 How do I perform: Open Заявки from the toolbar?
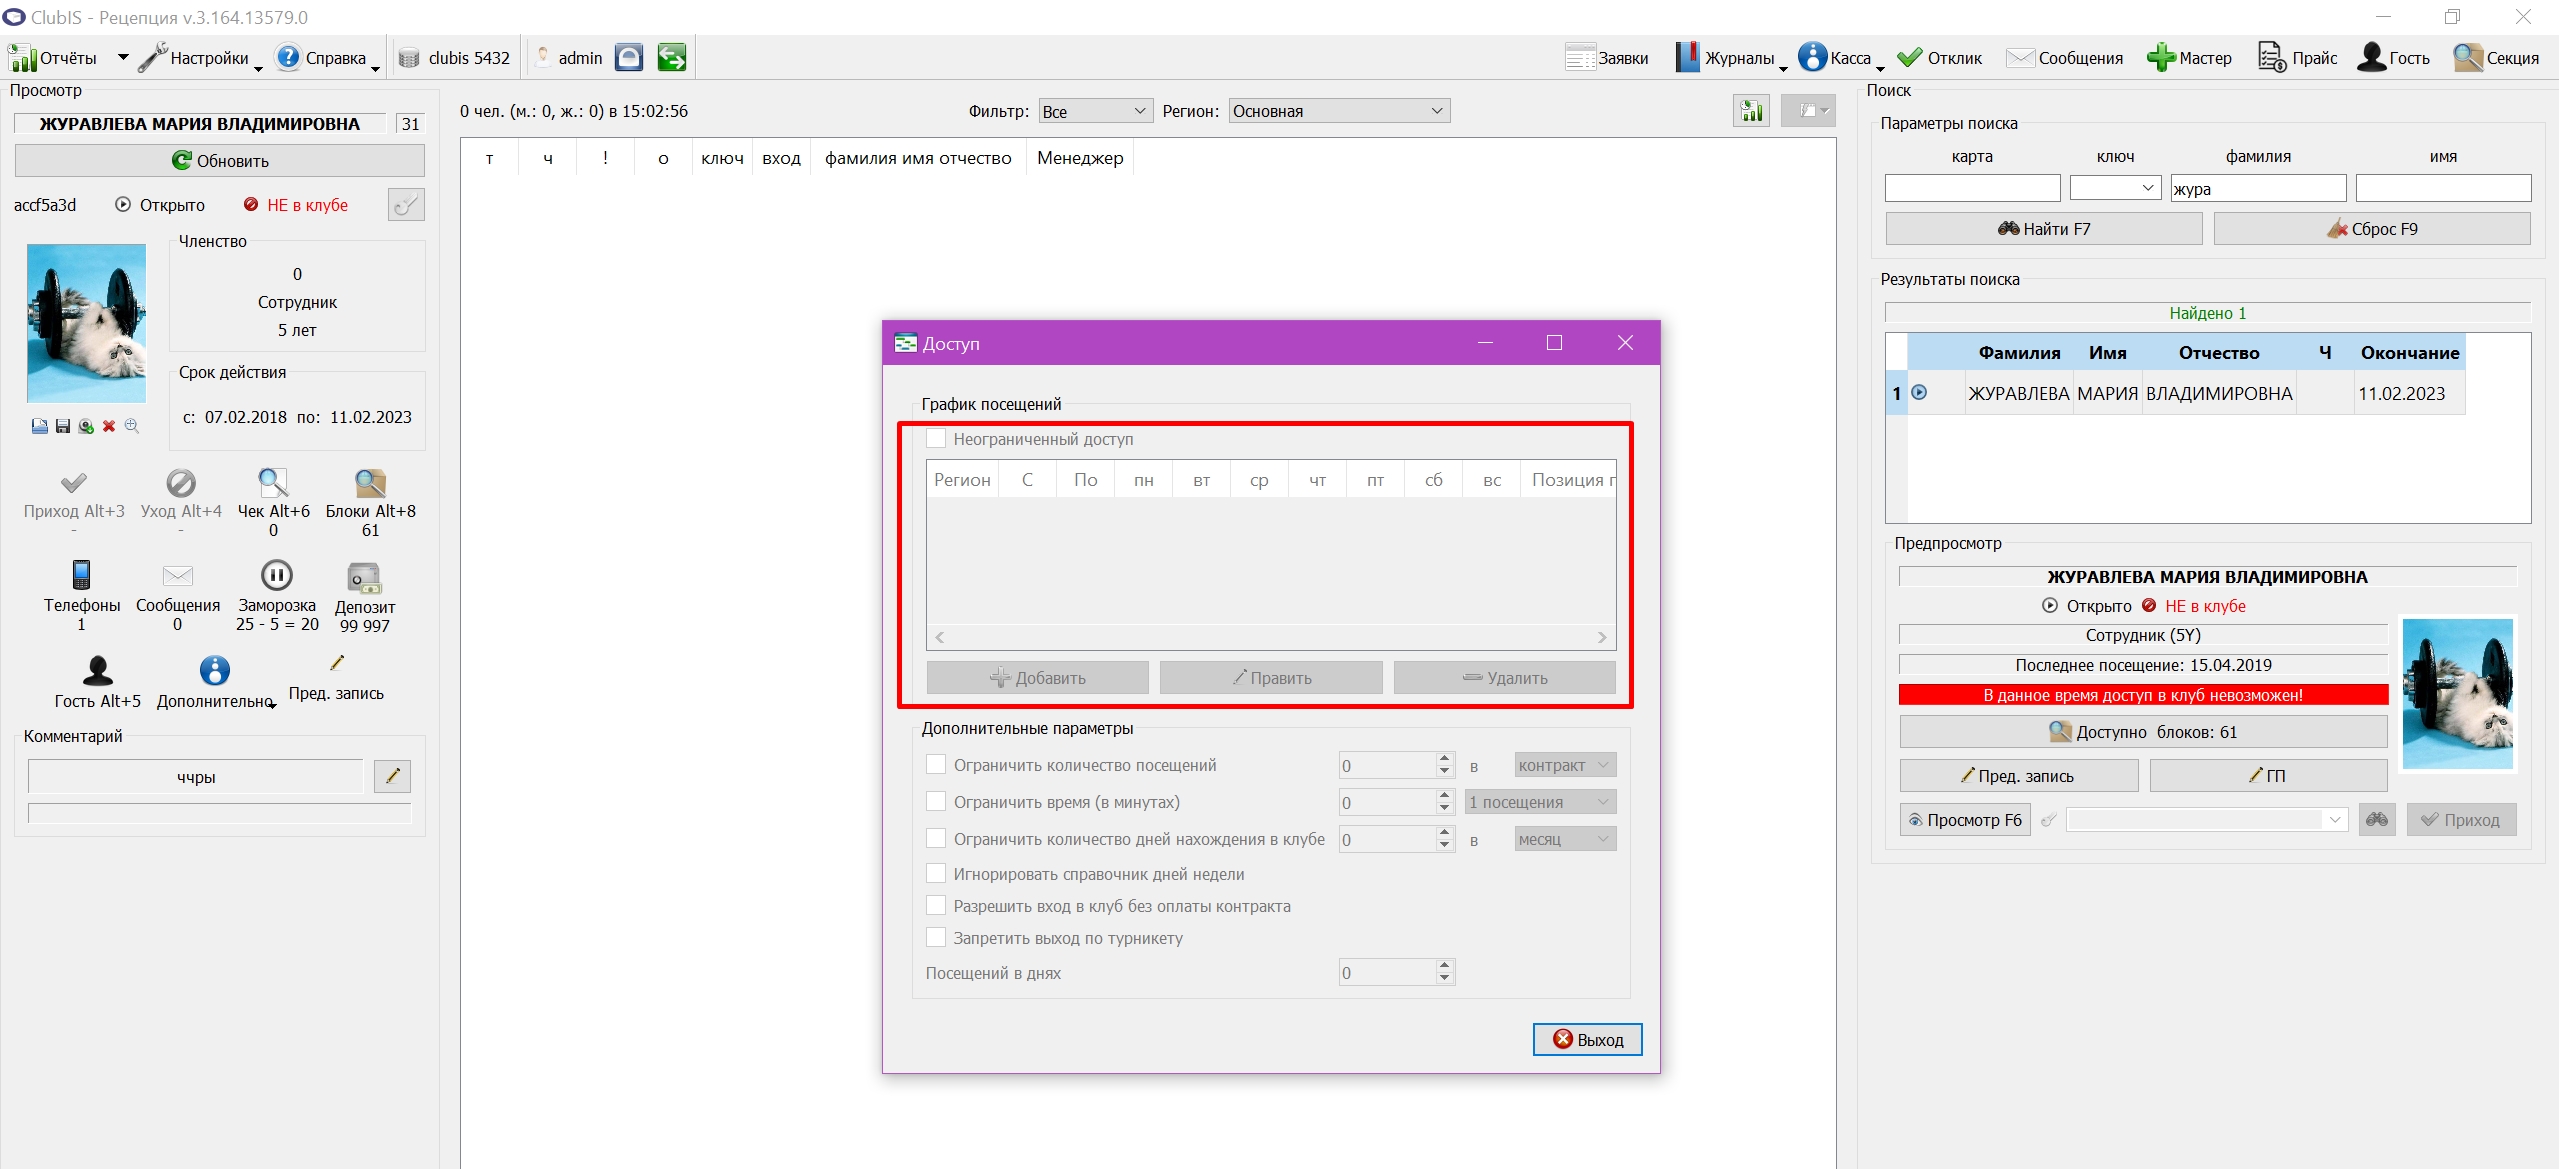click(1606, 58)
